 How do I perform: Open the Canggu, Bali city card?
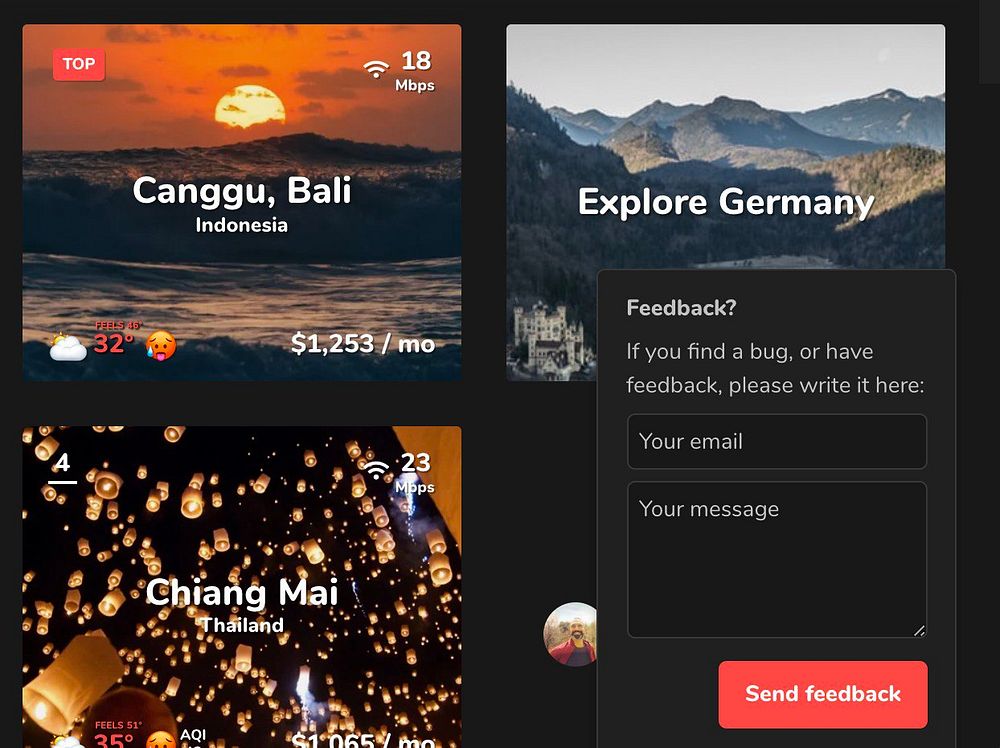click(242, 202)
